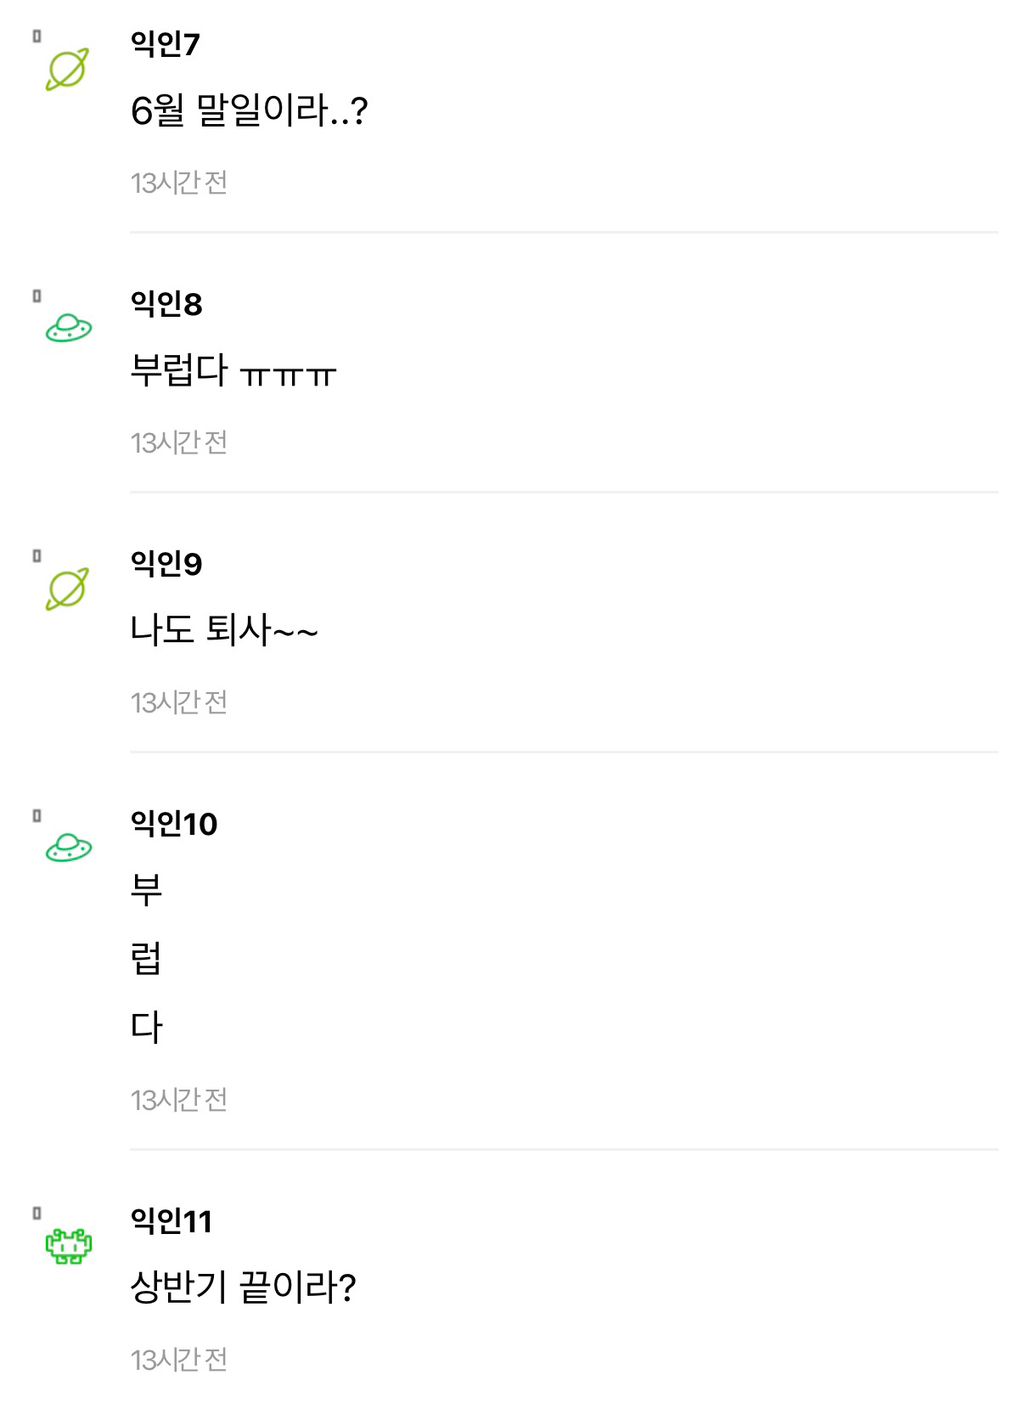This screenshot has width=1024, height=1403.
Task: Open 익인11's space invader avatar icon
Action: [68, 1246]
